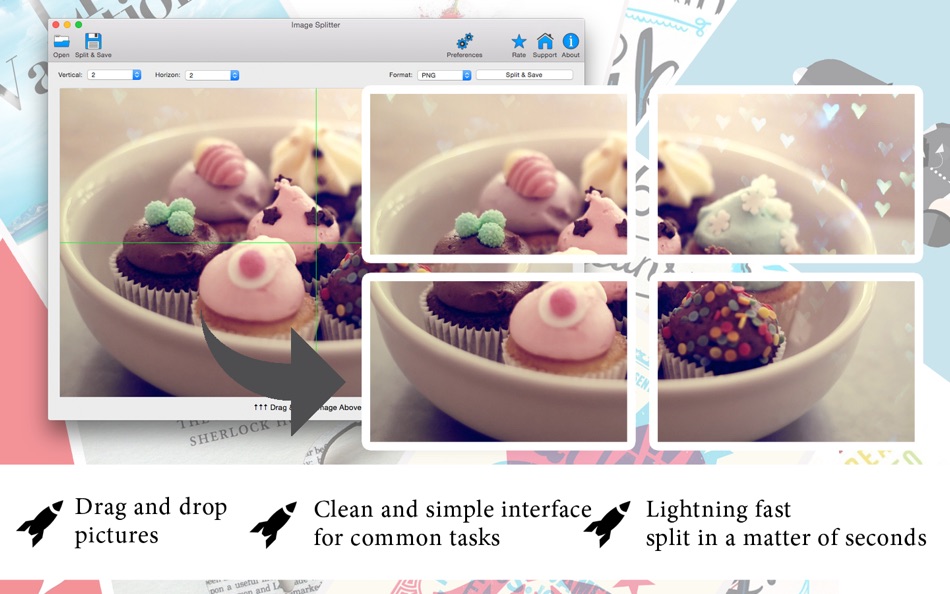Image resolution: width=950 pixels, height=594 pixels.
Task: Open Preferences gears icon
Action: (x=465, y=42)
